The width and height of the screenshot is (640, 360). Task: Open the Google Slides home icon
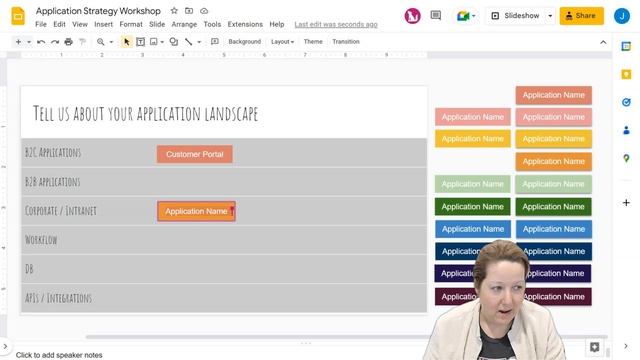pos(18,16)
